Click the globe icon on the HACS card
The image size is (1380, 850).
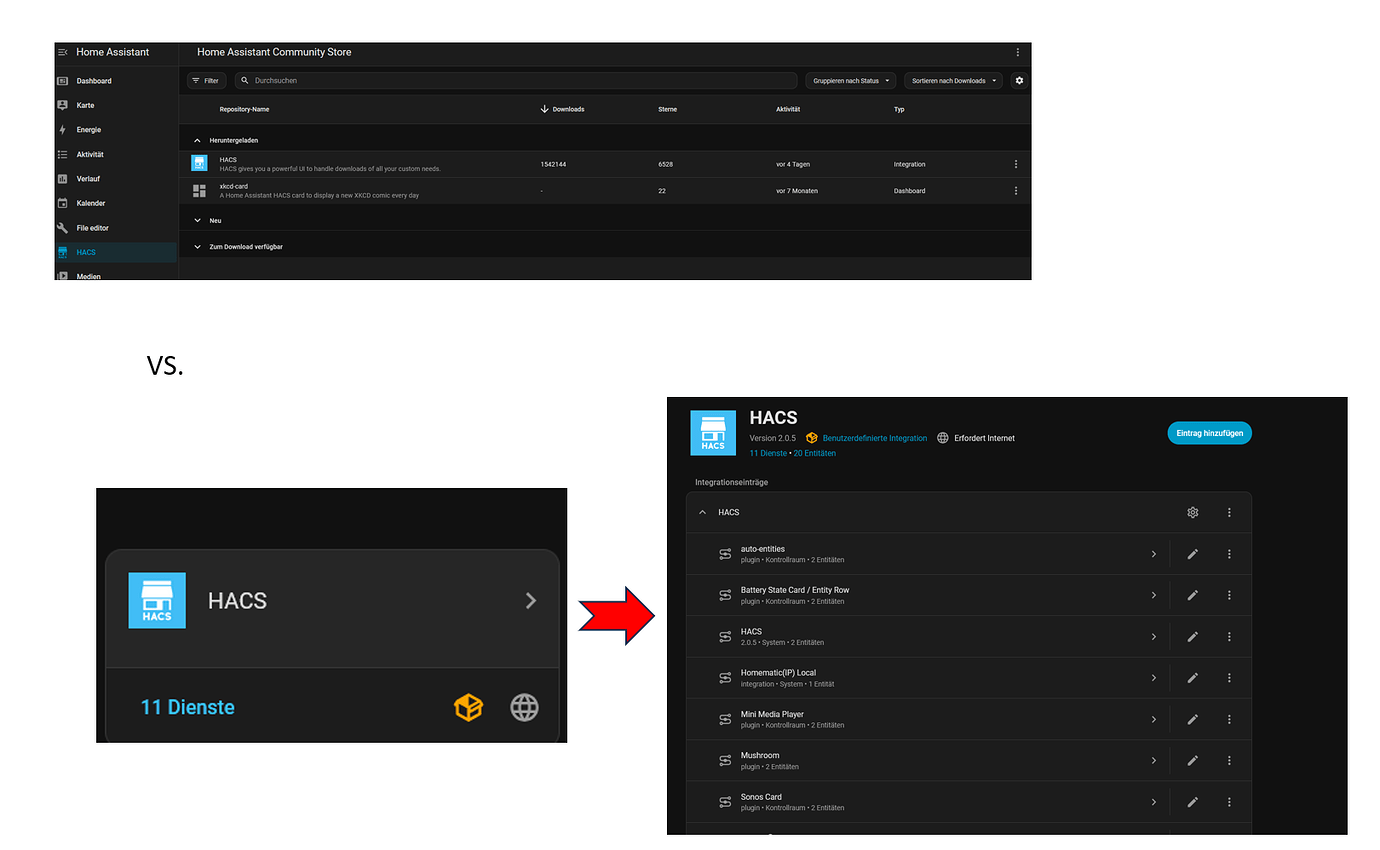tap(524, 706)
